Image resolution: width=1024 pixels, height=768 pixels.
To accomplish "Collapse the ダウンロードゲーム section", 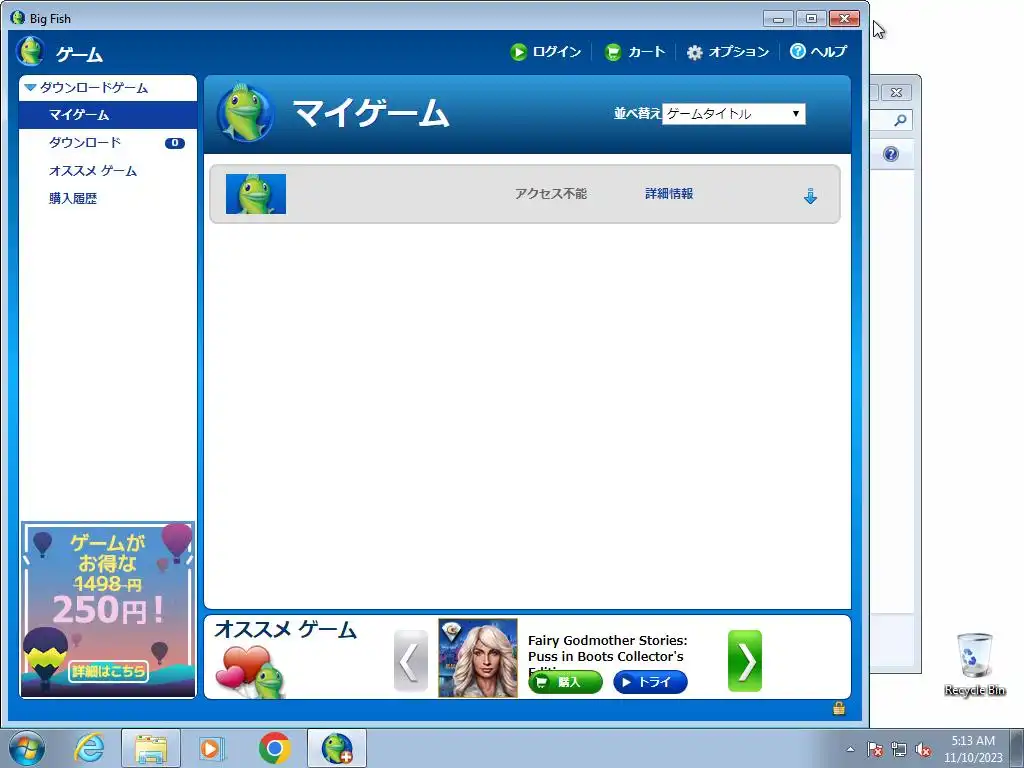I will (x=30, y=88).
